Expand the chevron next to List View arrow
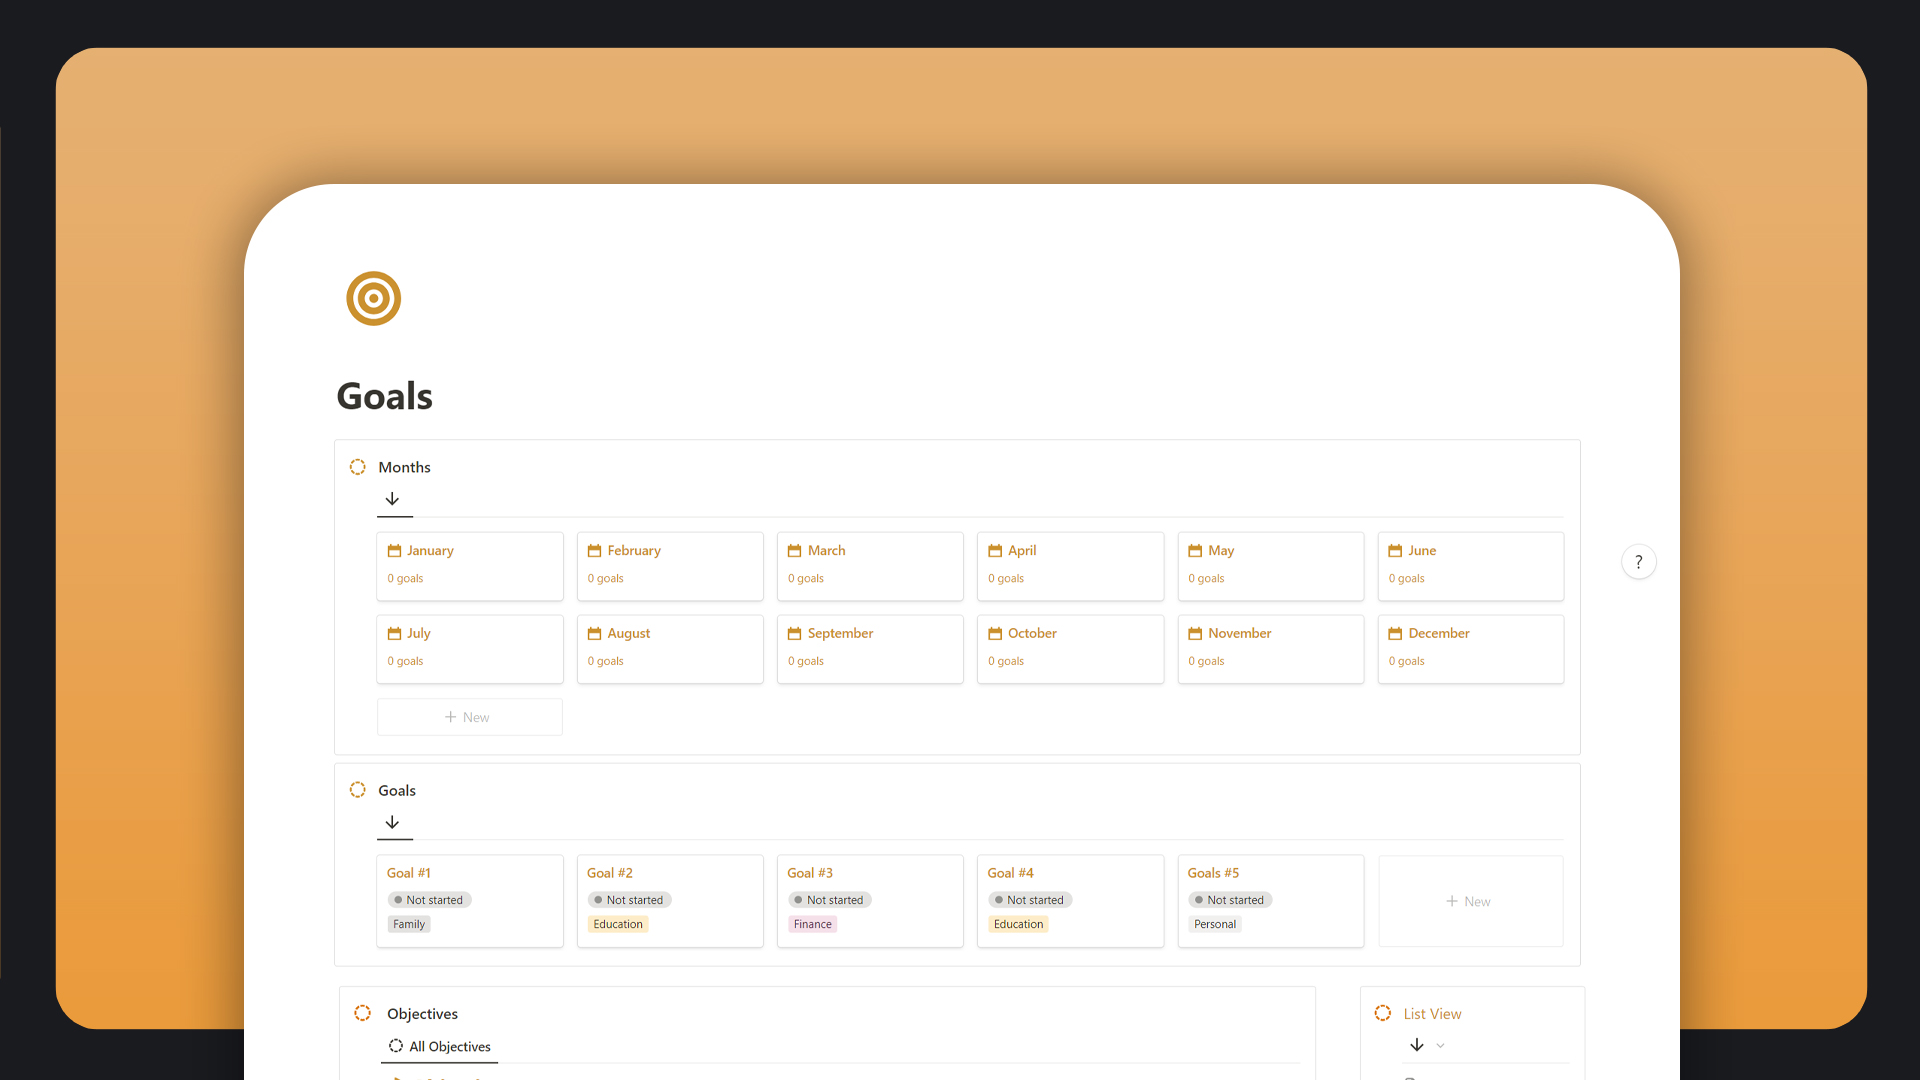1920x1080 pixels. [1441, 1046]
